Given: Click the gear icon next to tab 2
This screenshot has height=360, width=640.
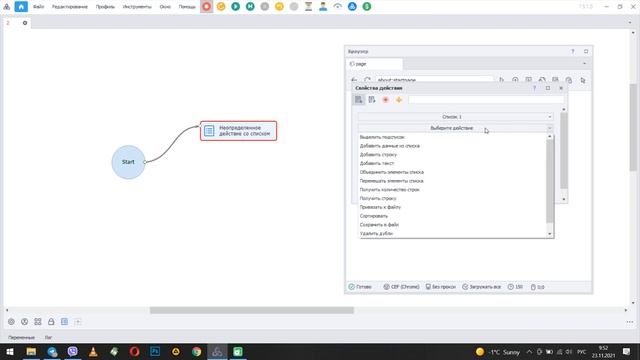Looking at the screenshot, I should click(25, 23).
